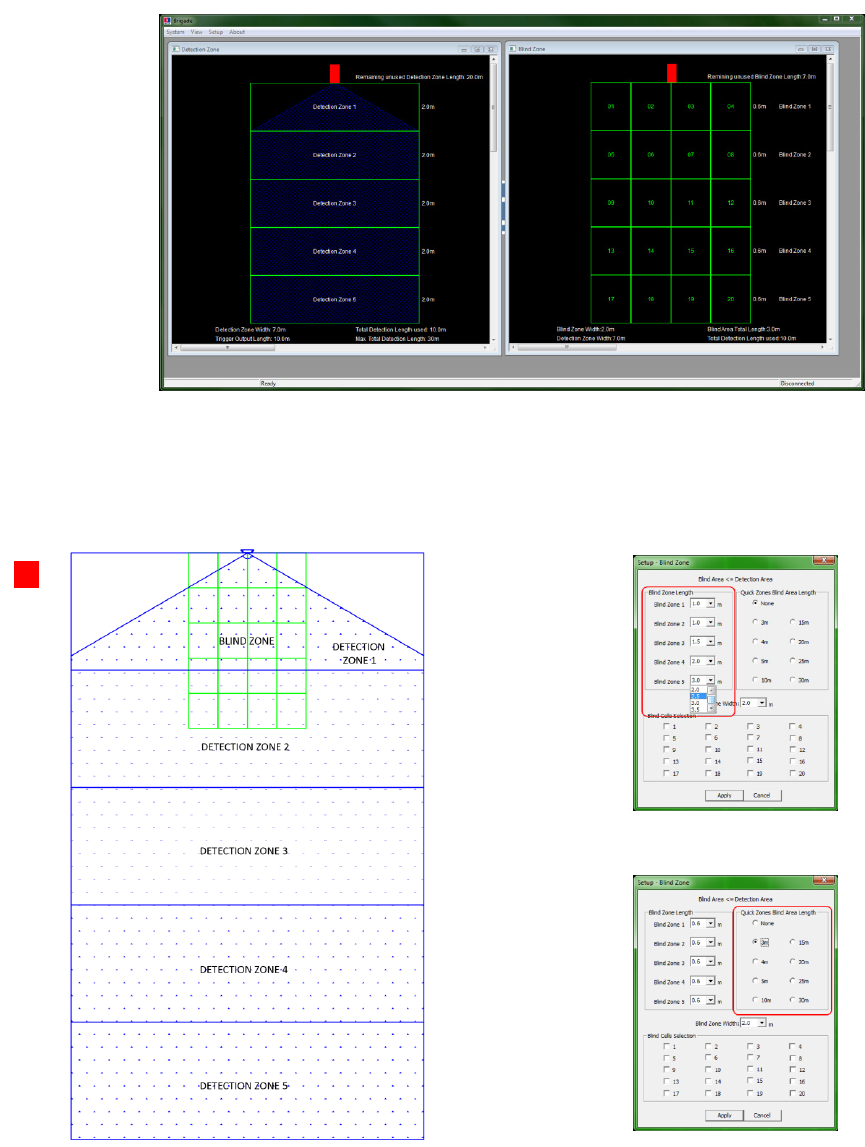Tick blind cell 10 checkbox in lower Setup dialog
The image size is (865, 1147).
click(x=708, y=1069)
